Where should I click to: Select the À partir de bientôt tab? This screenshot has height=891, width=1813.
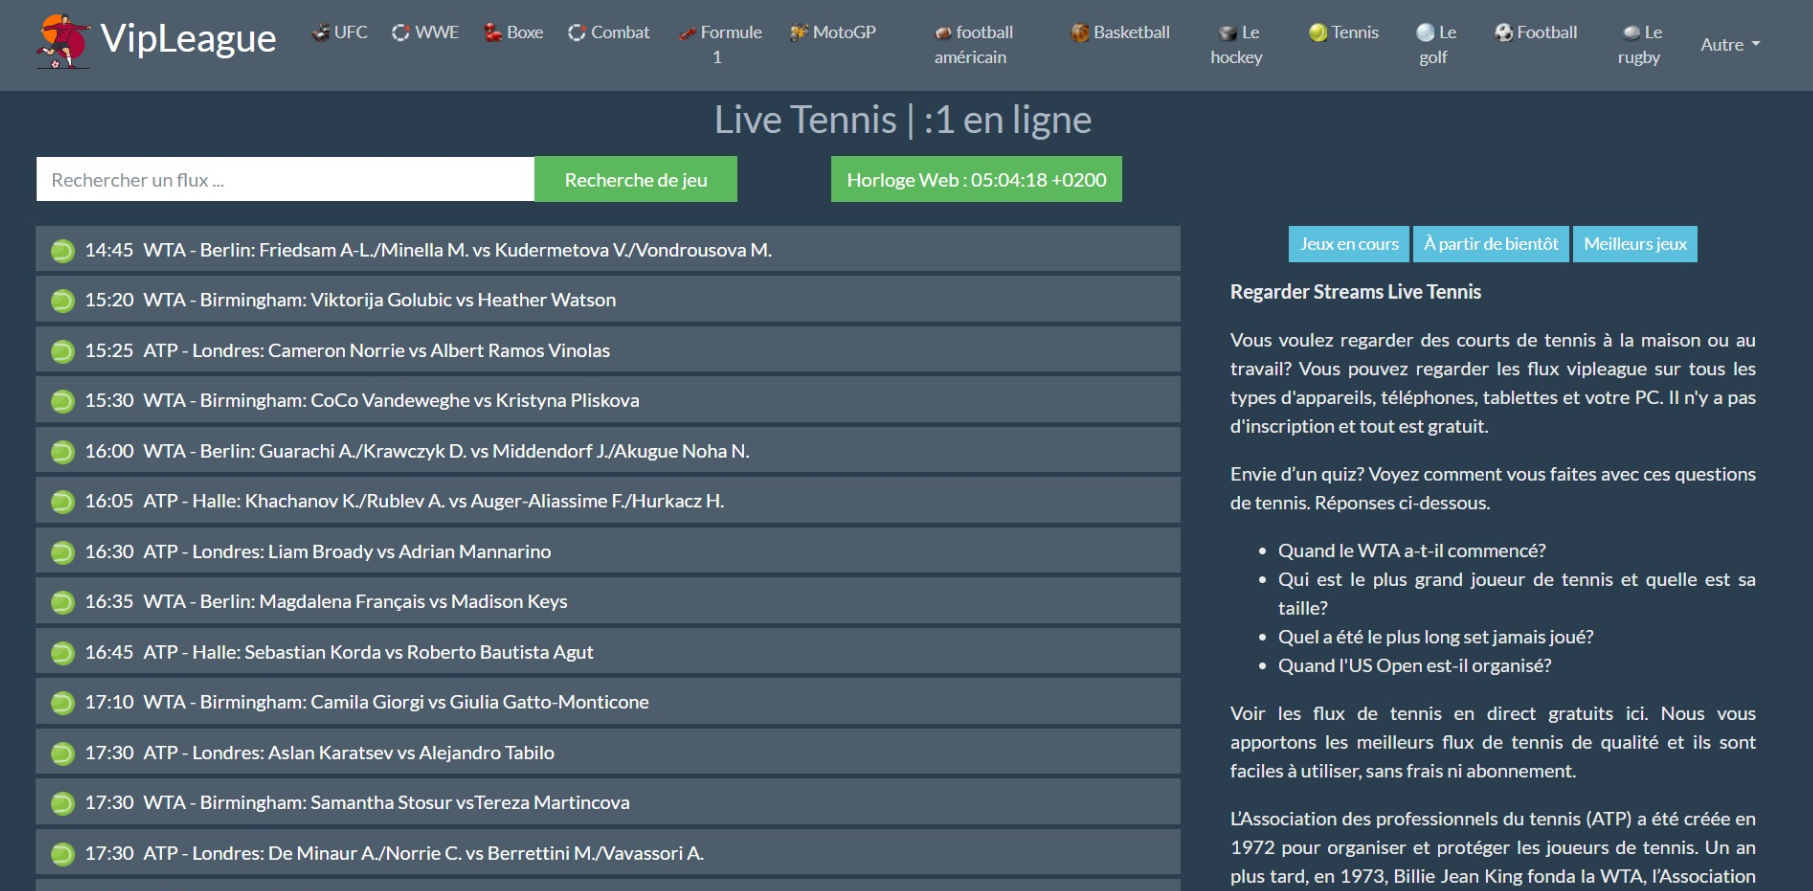pos(1491,244)
